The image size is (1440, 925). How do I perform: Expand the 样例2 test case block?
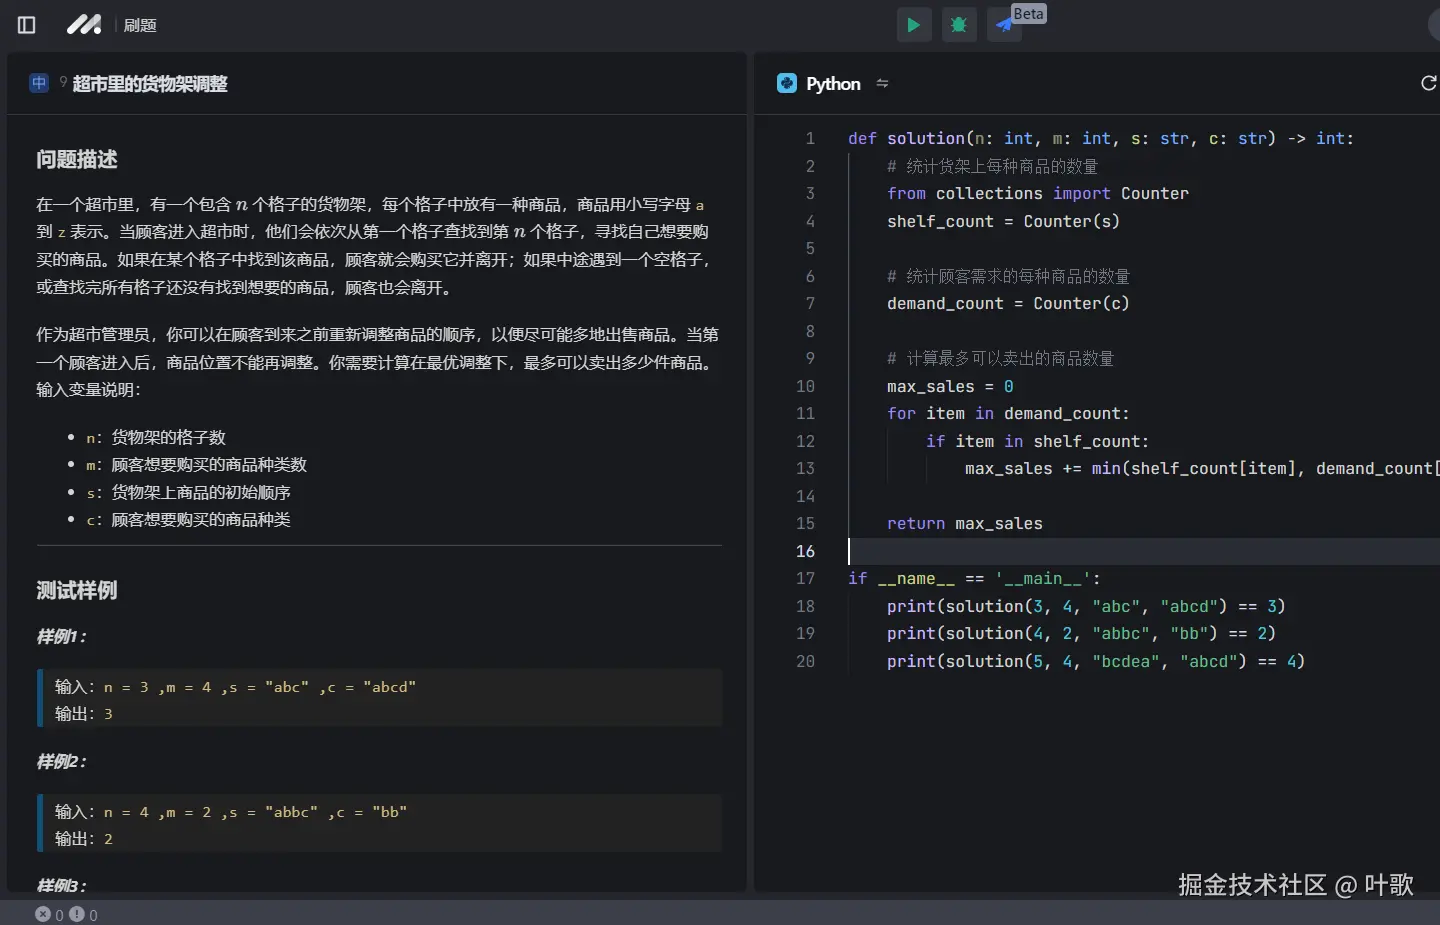point(380,824)
